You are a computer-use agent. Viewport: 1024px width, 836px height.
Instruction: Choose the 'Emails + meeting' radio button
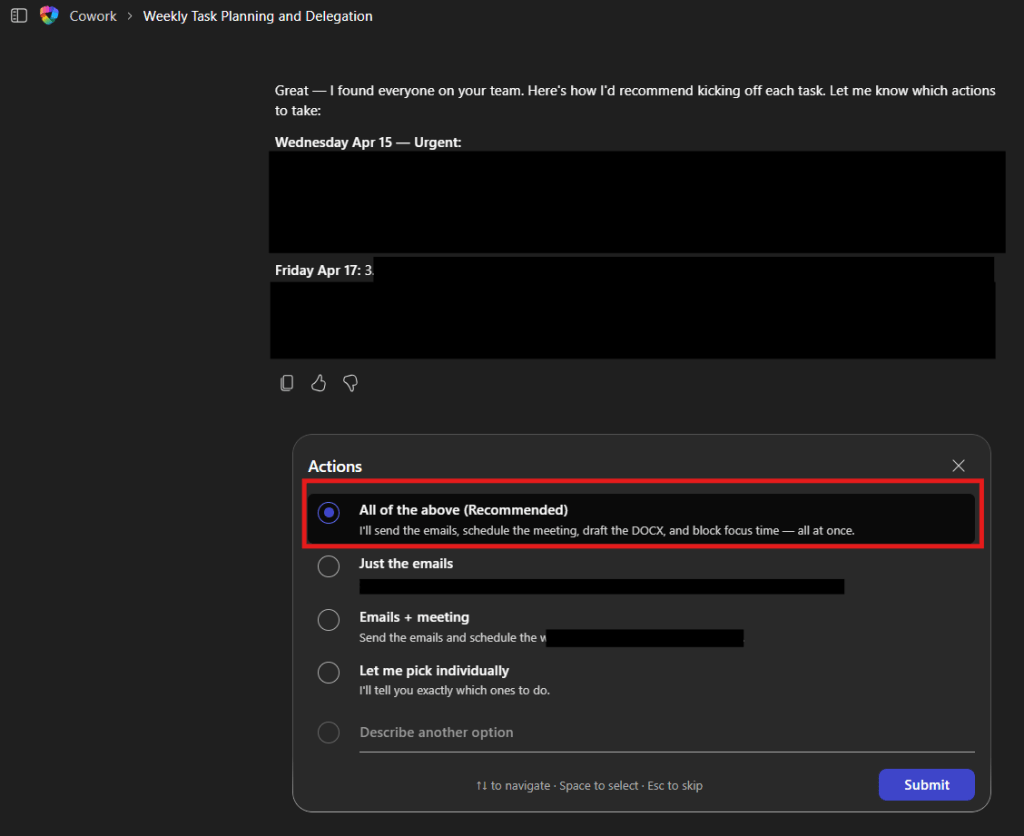[x=328, y=620]
